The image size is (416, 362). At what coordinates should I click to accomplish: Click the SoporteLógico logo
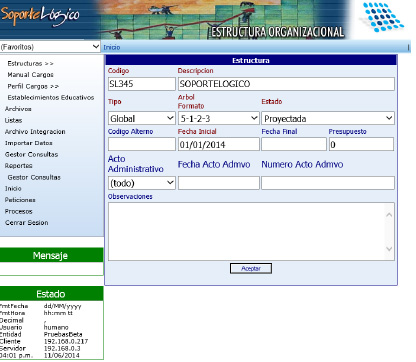click(x=40, y=15)
